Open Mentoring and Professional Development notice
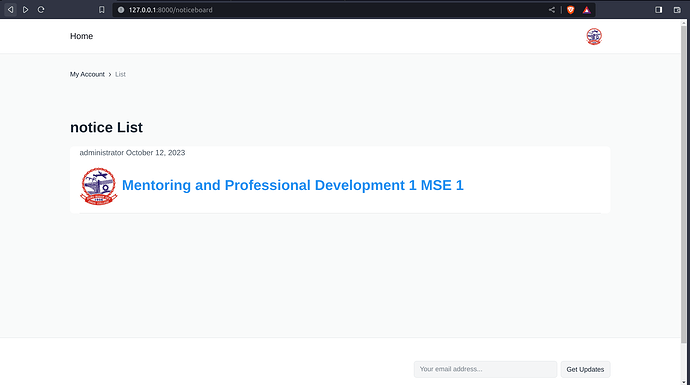 pyautogui.click(x=293, y=185)
